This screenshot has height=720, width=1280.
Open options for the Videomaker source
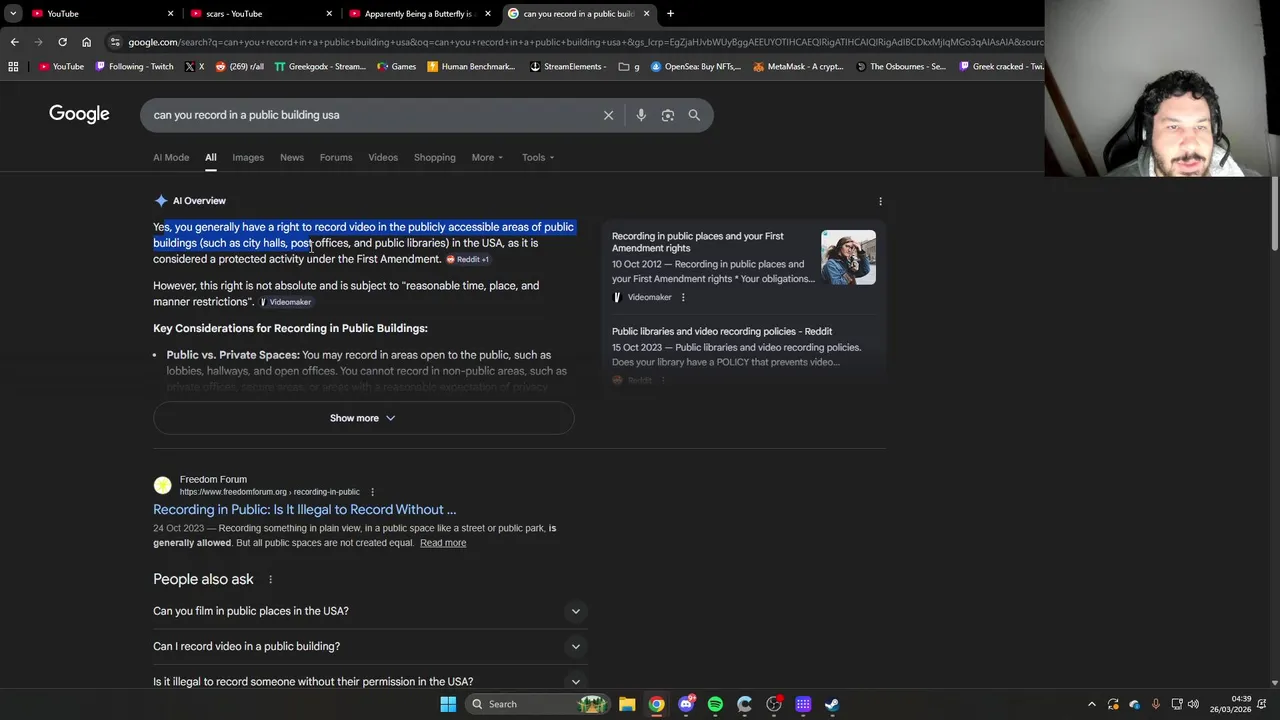point(683,297)
